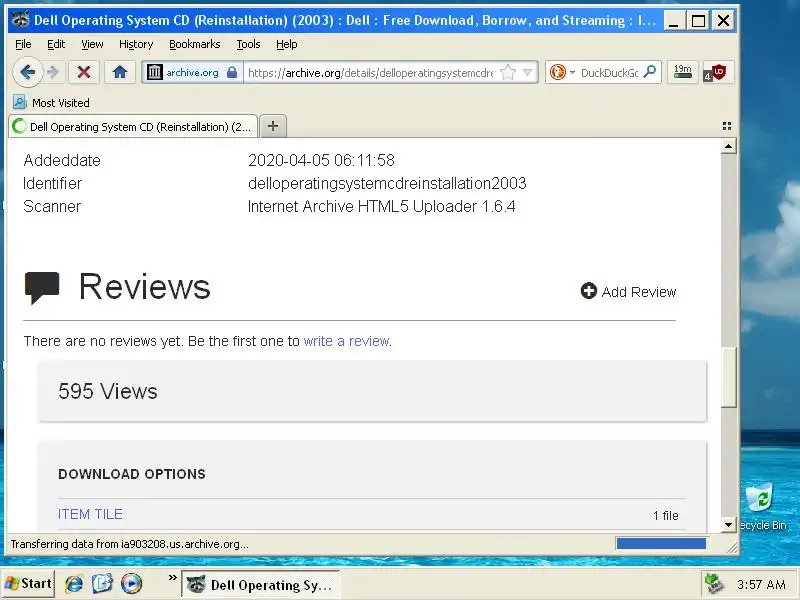Click the vertical scrollbar thumb
This screenshot has width=800, height=600.
[729, 377]
